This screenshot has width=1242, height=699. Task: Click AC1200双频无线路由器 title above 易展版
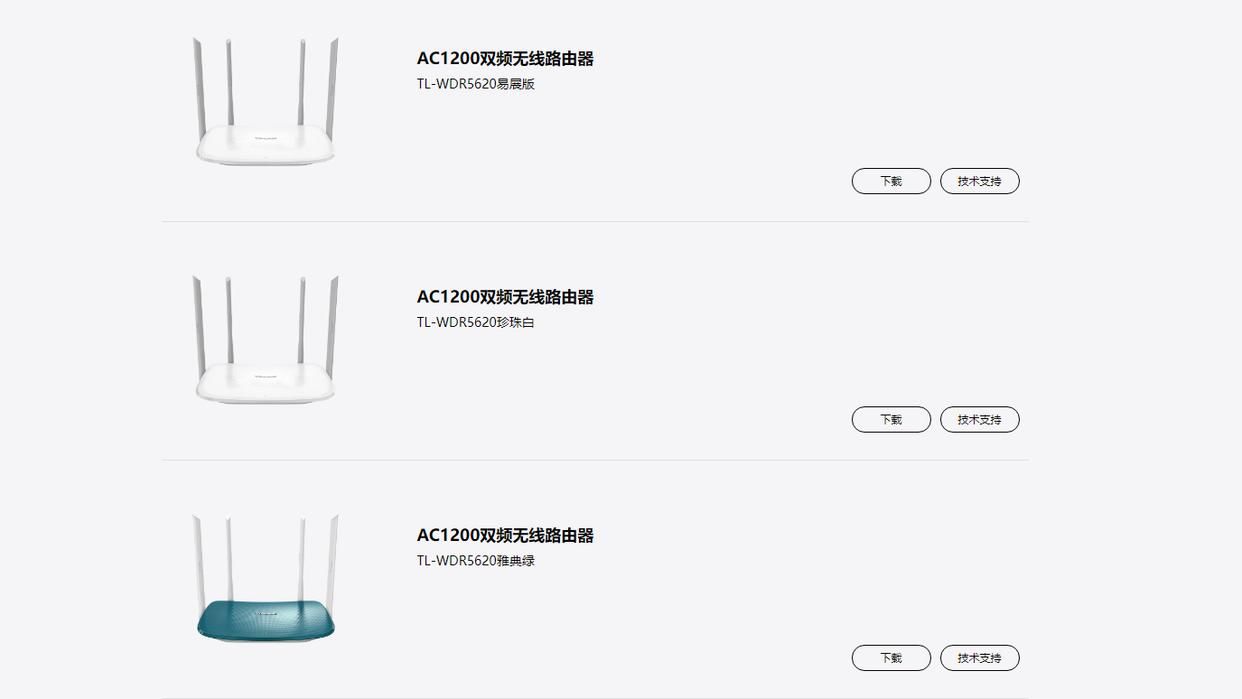point(505,59)
